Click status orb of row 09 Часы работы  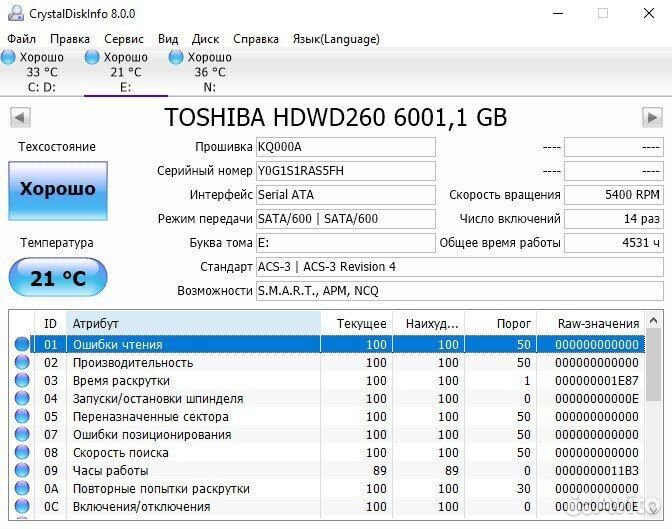click(22, 470)
